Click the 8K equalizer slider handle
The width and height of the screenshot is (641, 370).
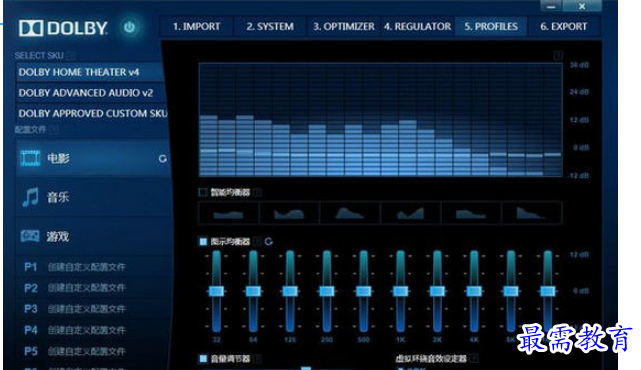[511, 291]
